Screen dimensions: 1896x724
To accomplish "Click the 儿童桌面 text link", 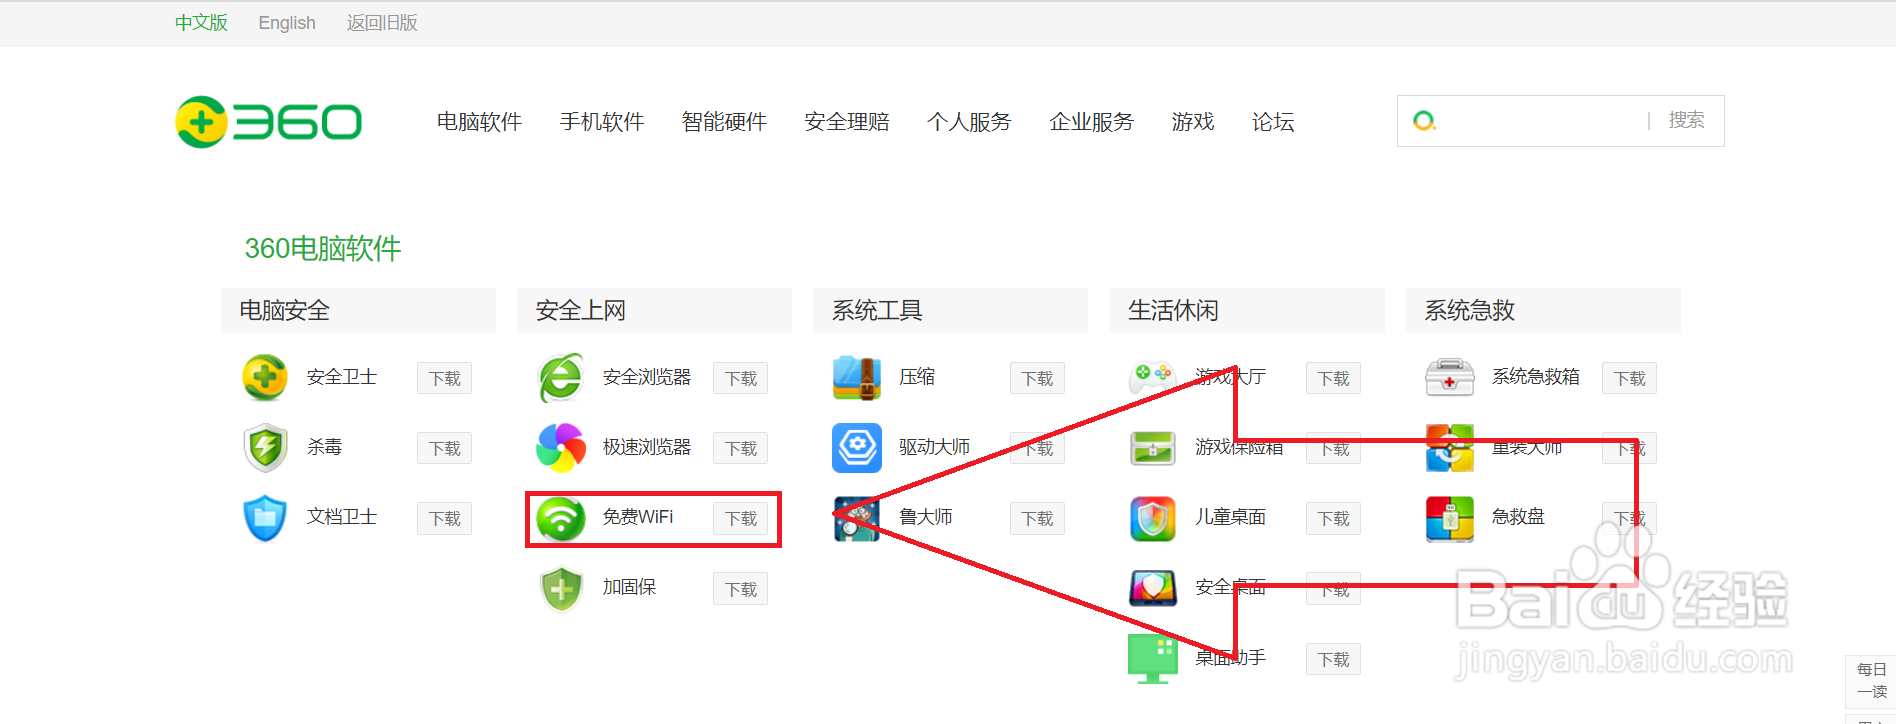I will 1231,517.
